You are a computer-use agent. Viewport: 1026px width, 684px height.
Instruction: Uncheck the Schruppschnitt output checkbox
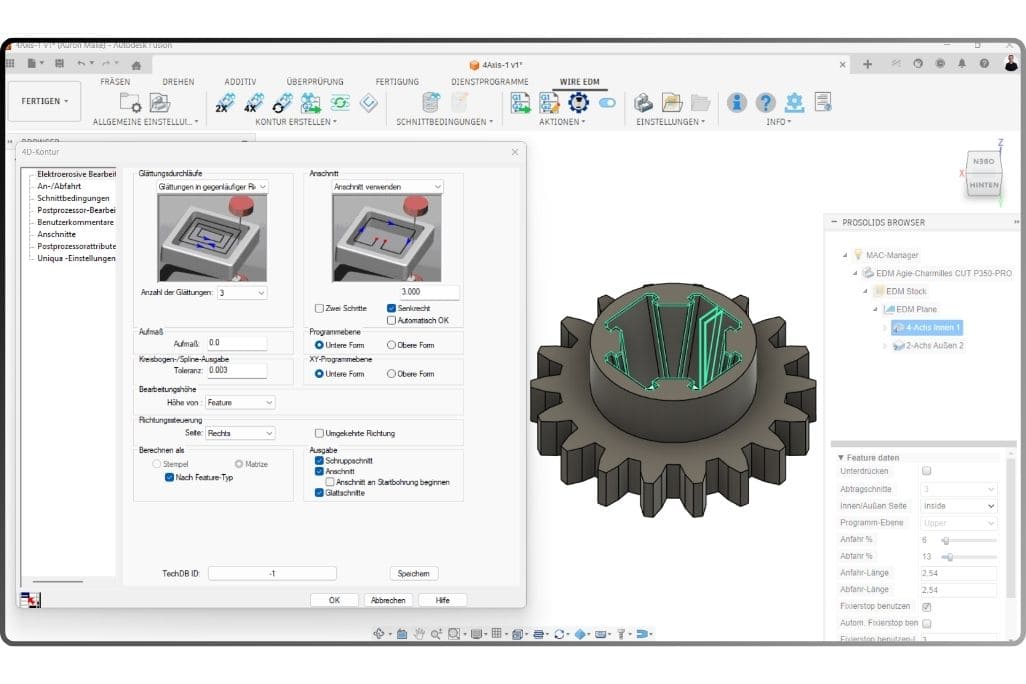319,461
